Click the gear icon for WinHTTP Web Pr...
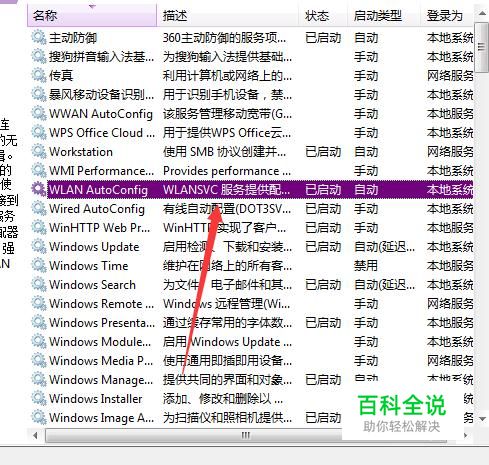 pos(39,227)
